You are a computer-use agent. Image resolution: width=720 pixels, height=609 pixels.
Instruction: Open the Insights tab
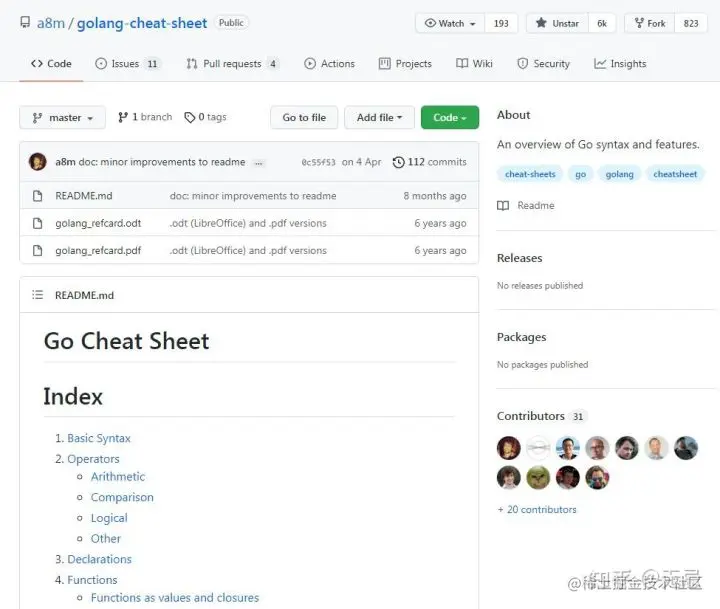coord(620,63)
